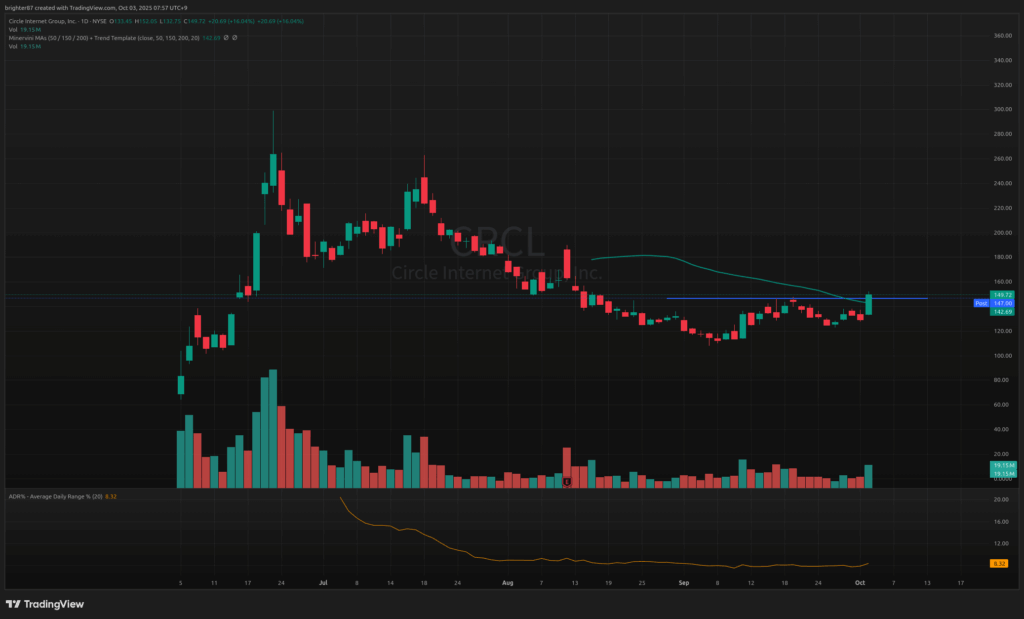Screen dimensions: 1024x619
Task: Click the orange 8.32 ADR value tag
Action: point(998,564)
